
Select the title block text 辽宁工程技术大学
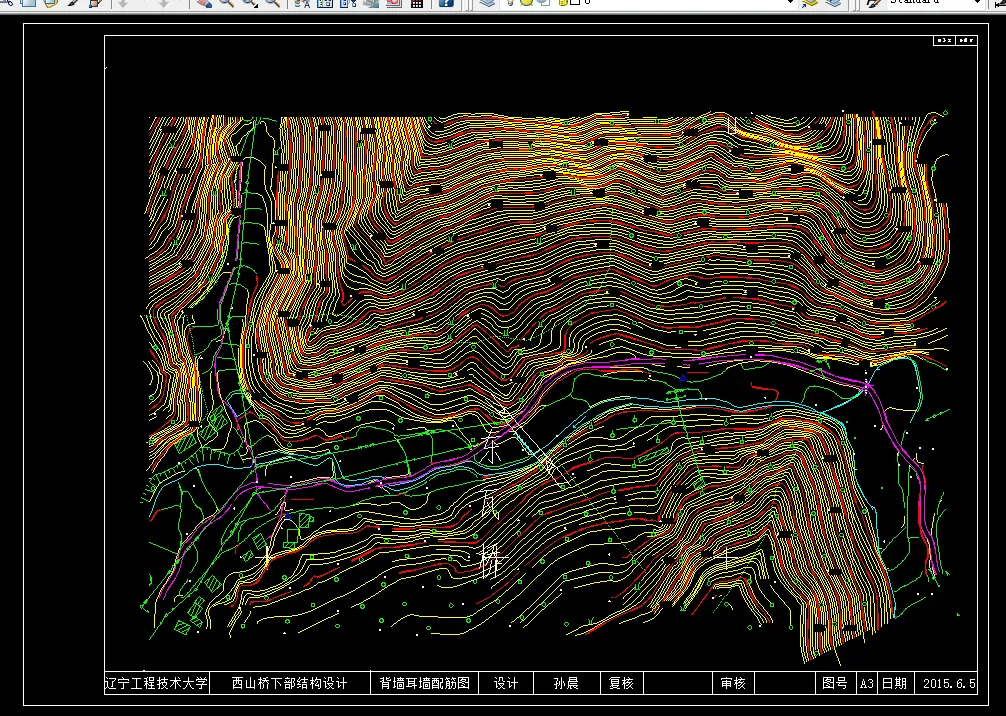click(157, 683)
